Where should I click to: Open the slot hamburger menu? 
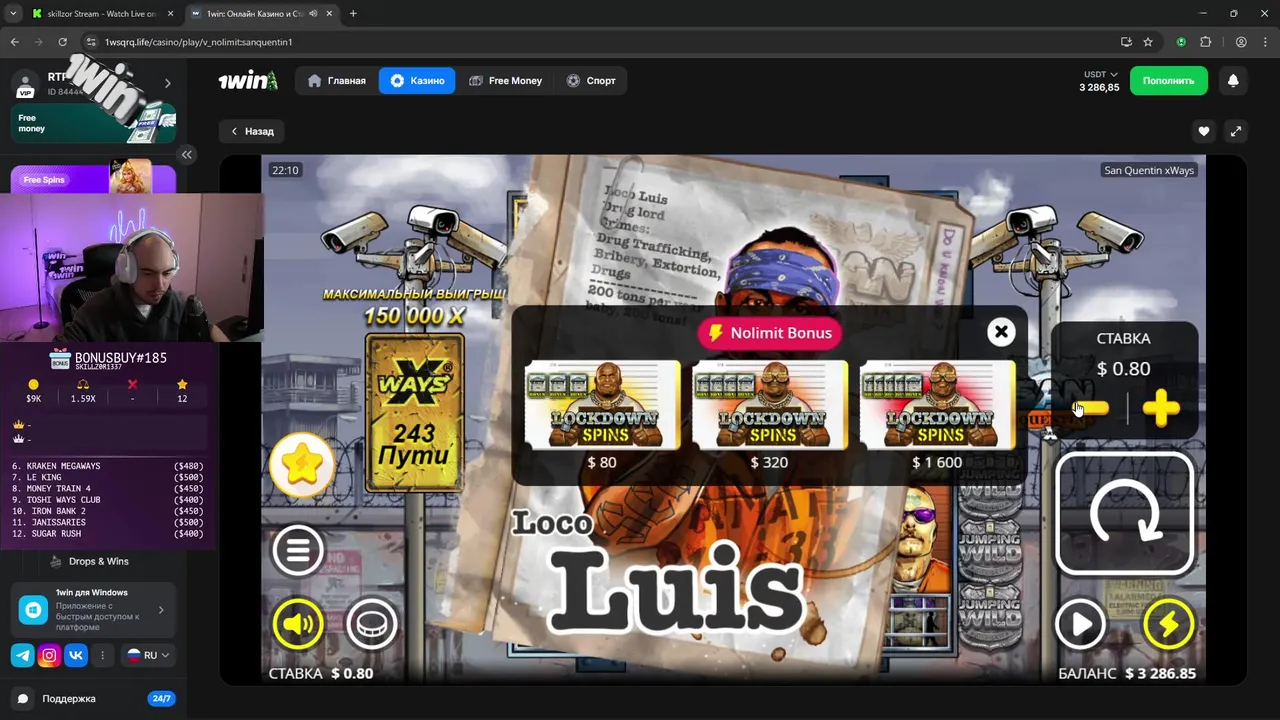(x=298, y=550)
